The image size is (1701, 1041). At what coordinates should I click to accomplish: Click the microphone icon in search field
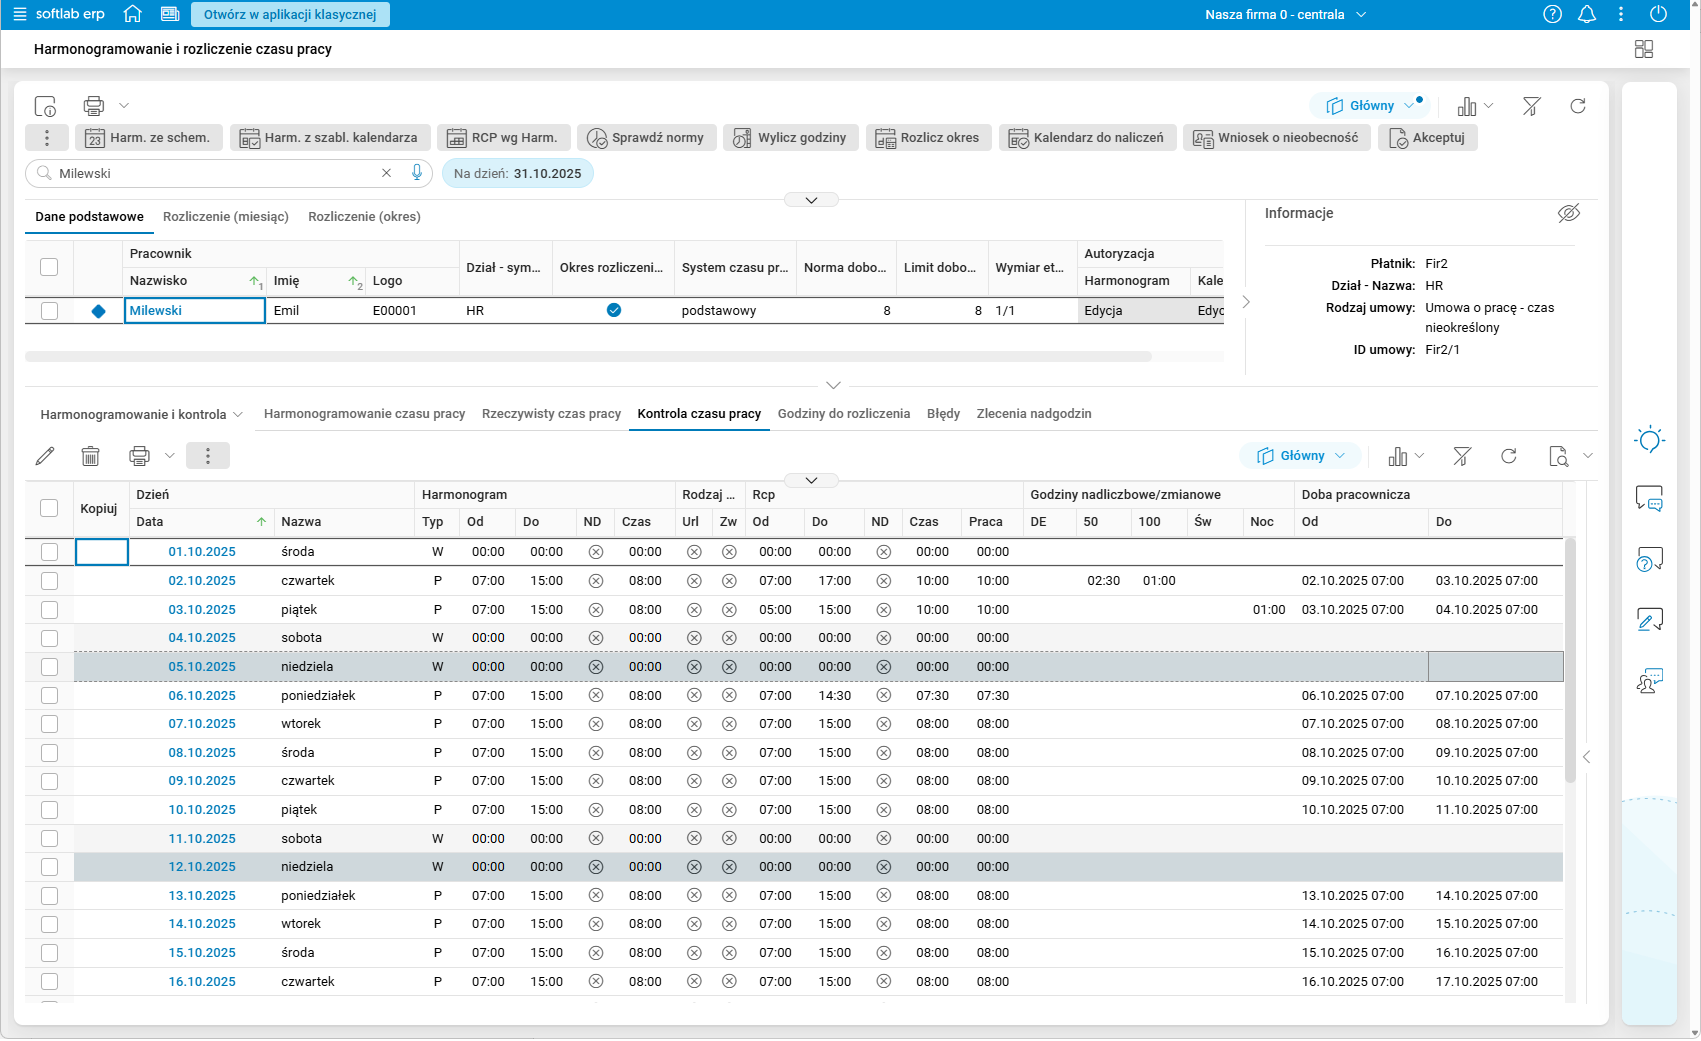coord(417,173)
